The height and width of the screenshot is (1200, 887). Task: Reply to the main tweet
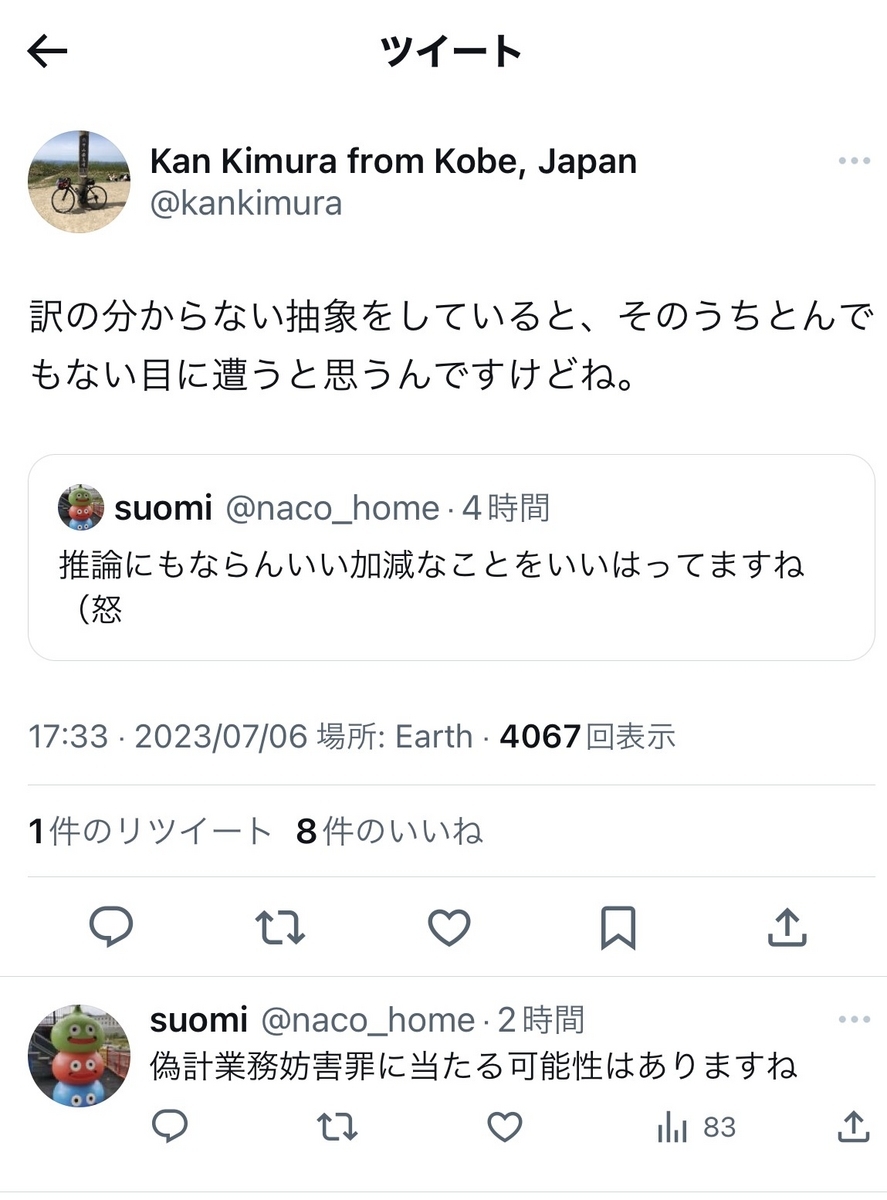coord(111,928)
